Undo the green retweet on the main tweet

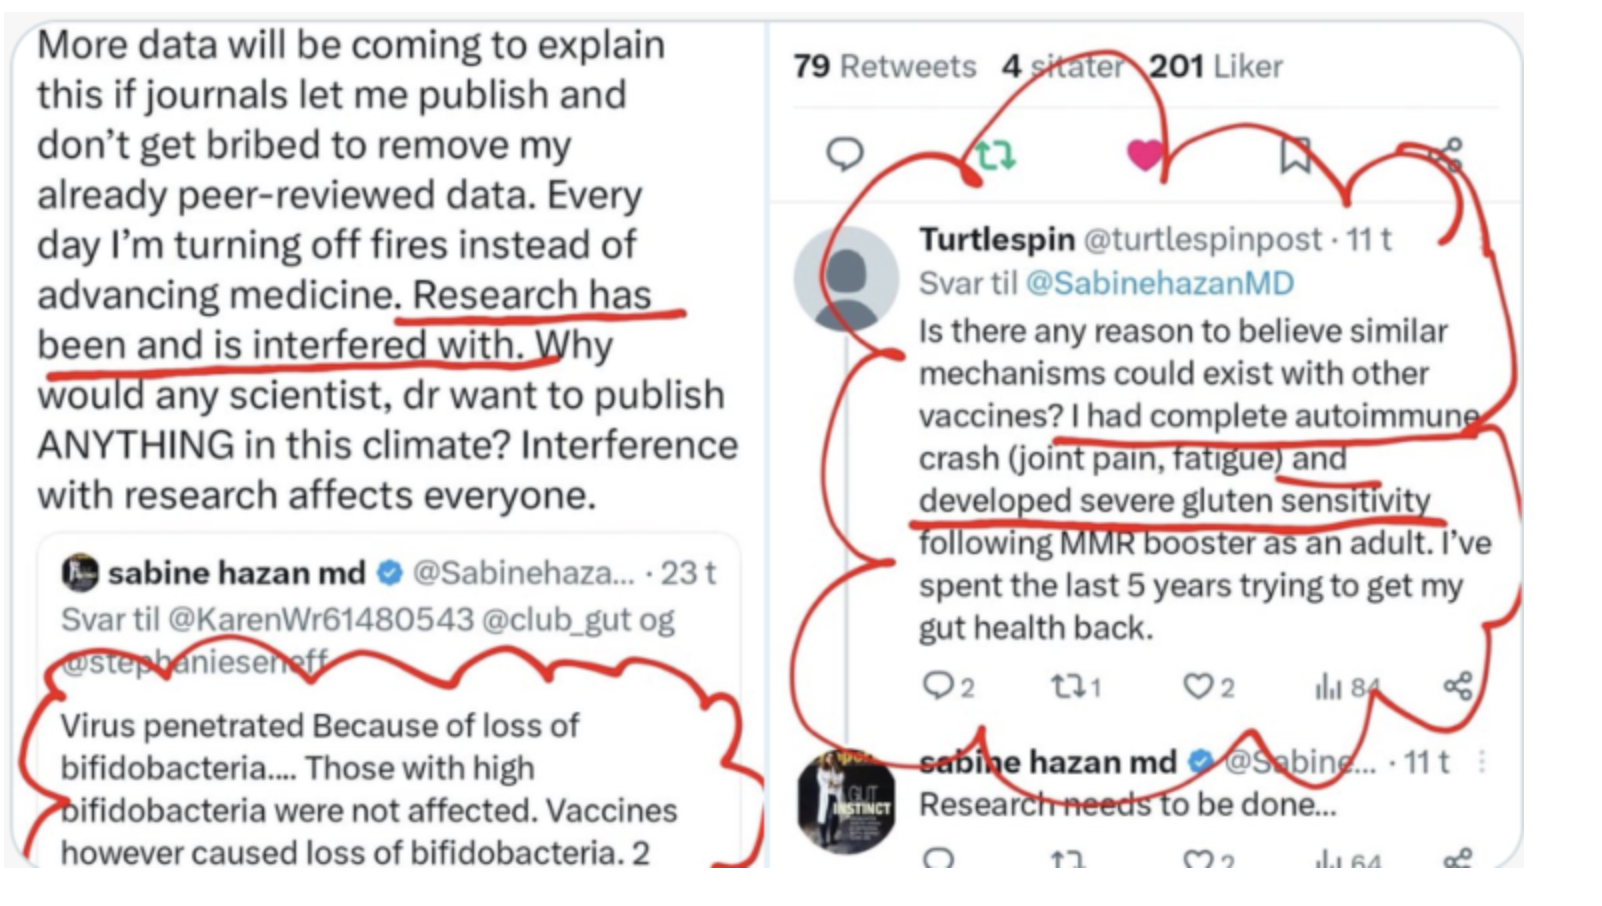(995, 155)
